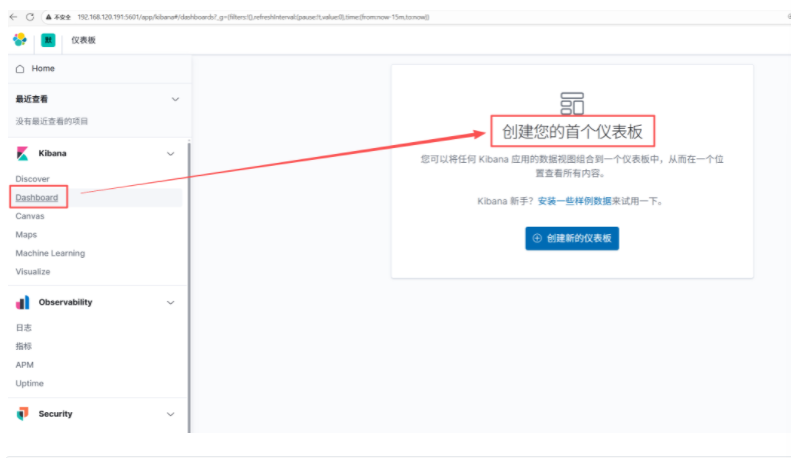Click the not-secure warning icon in address bar

click(48, 17)
